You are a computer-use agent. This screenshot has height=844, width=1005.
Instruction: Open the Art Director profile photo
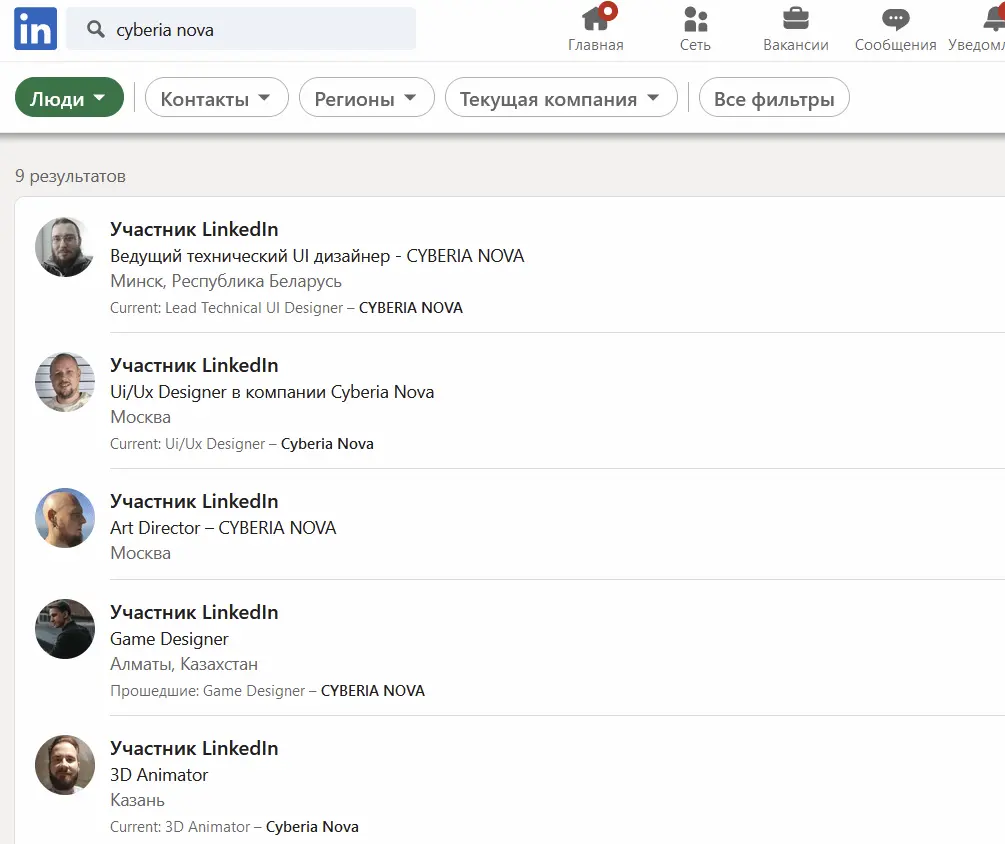click(x=65, y=518)
